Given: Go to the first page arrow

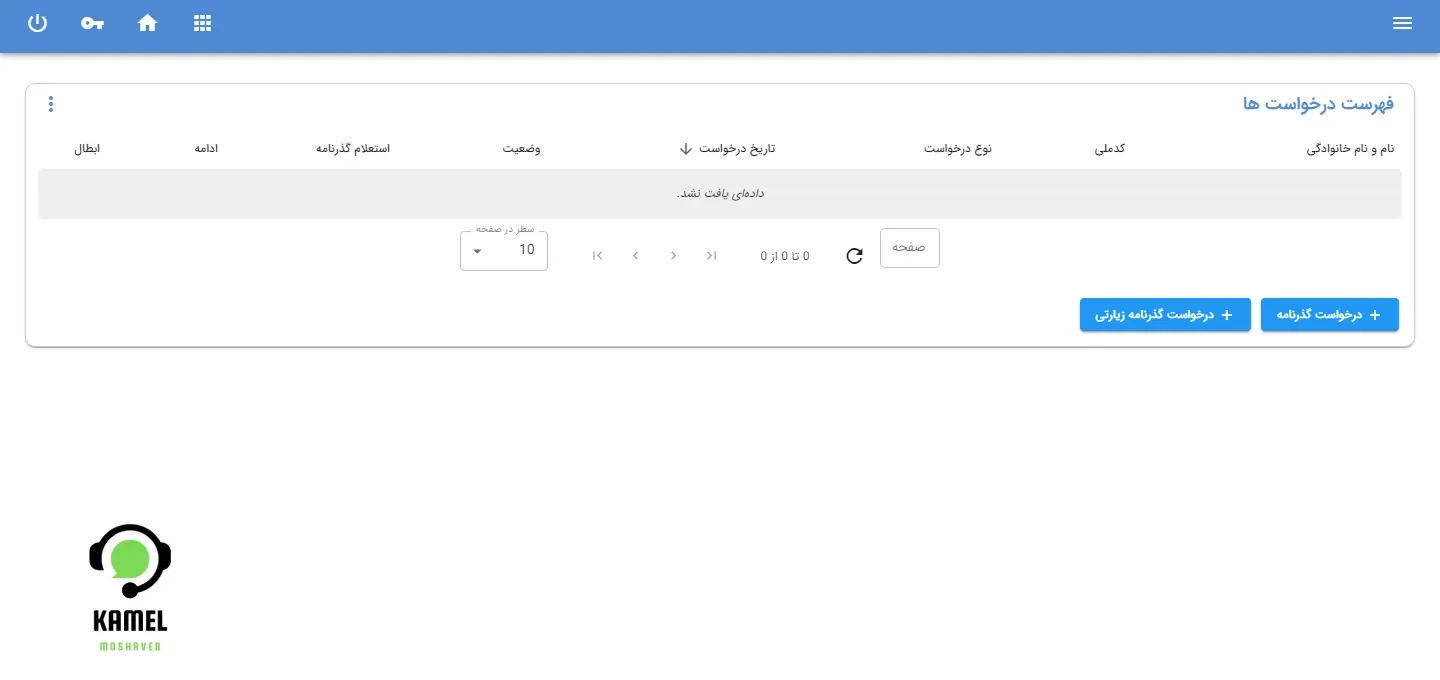Looking at the screenshot, I should (711, 256).
